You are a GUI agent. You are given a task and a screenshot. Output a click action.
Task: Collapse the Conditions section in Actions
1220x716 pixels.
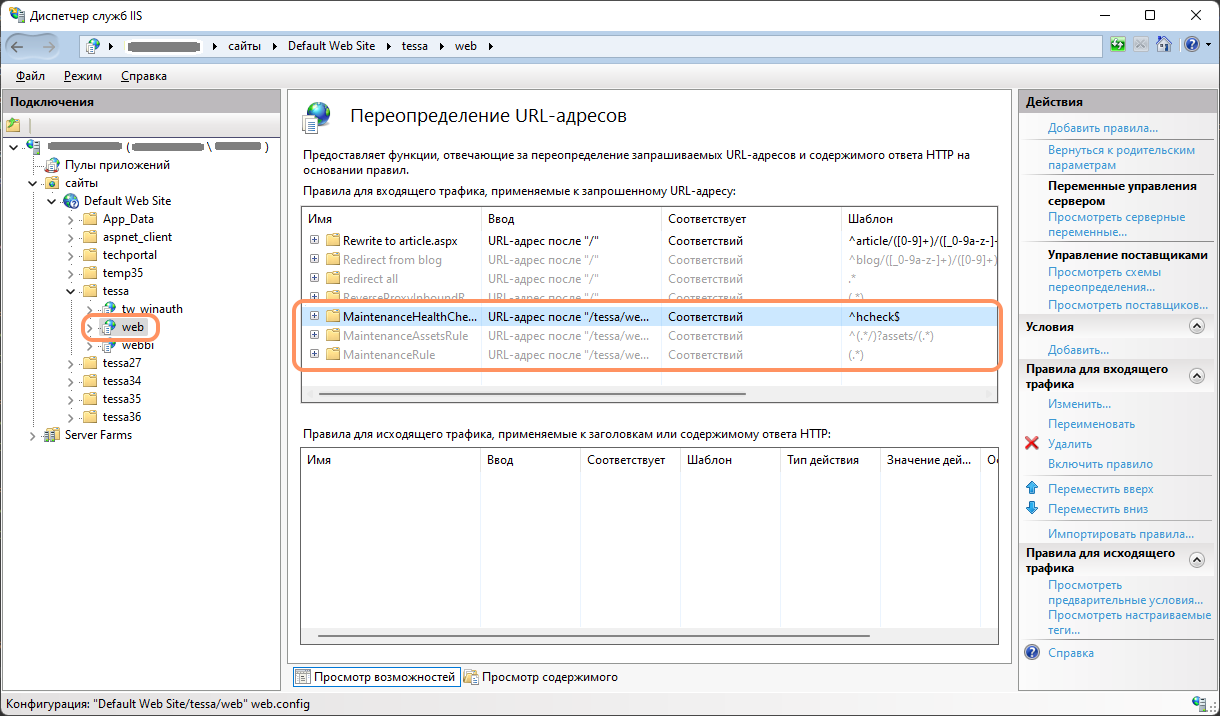point(1196,326)
